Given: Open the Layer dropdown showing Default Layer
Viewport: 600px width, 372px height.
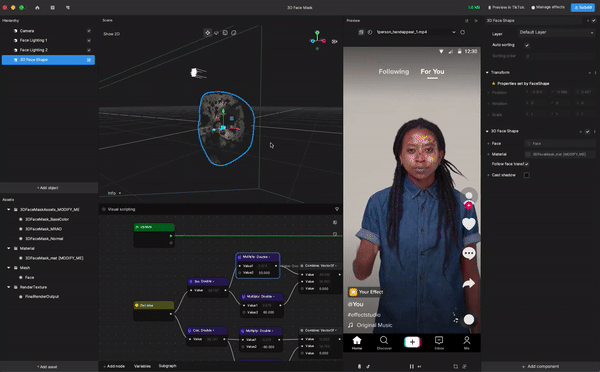Looking at the screenshot, I should (x=556, y=33).
